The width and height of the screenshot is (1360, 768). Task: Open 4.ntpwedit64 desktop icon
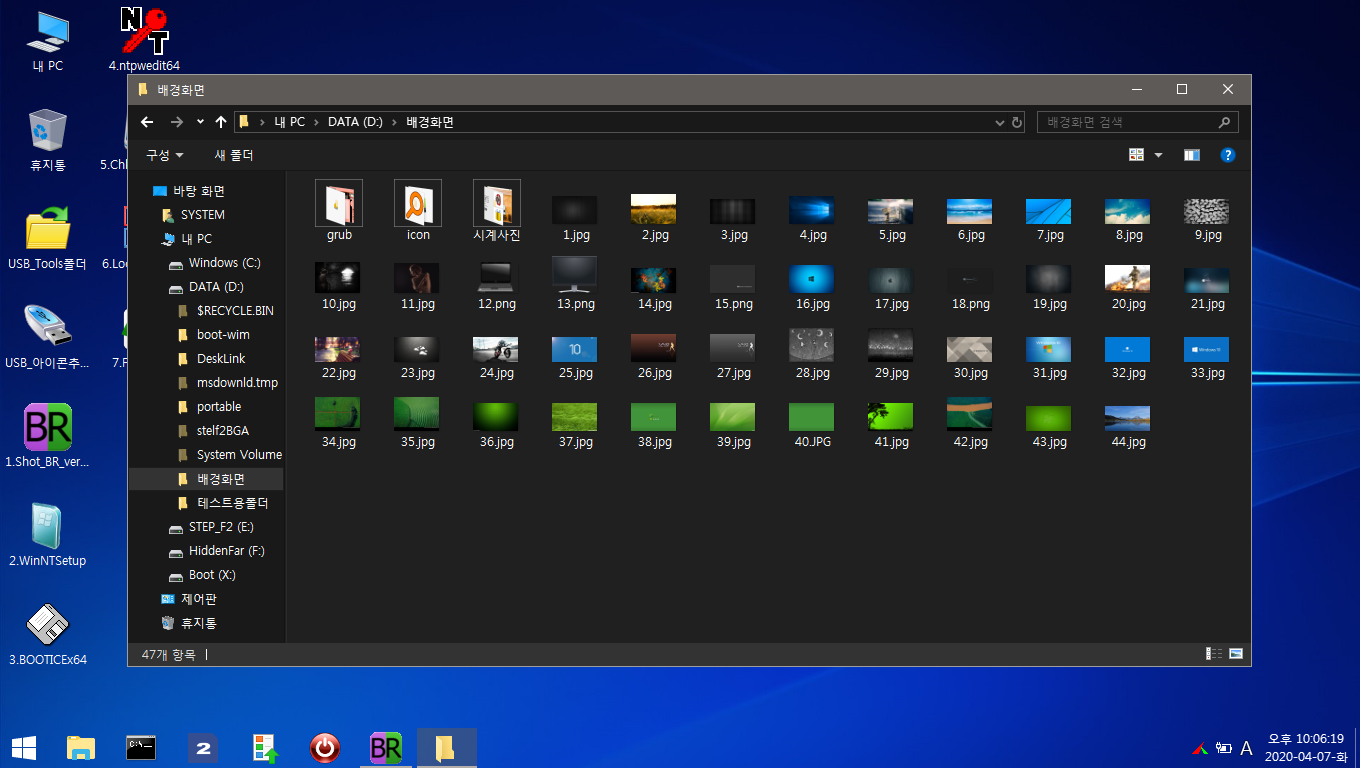[x=145, y=40]
